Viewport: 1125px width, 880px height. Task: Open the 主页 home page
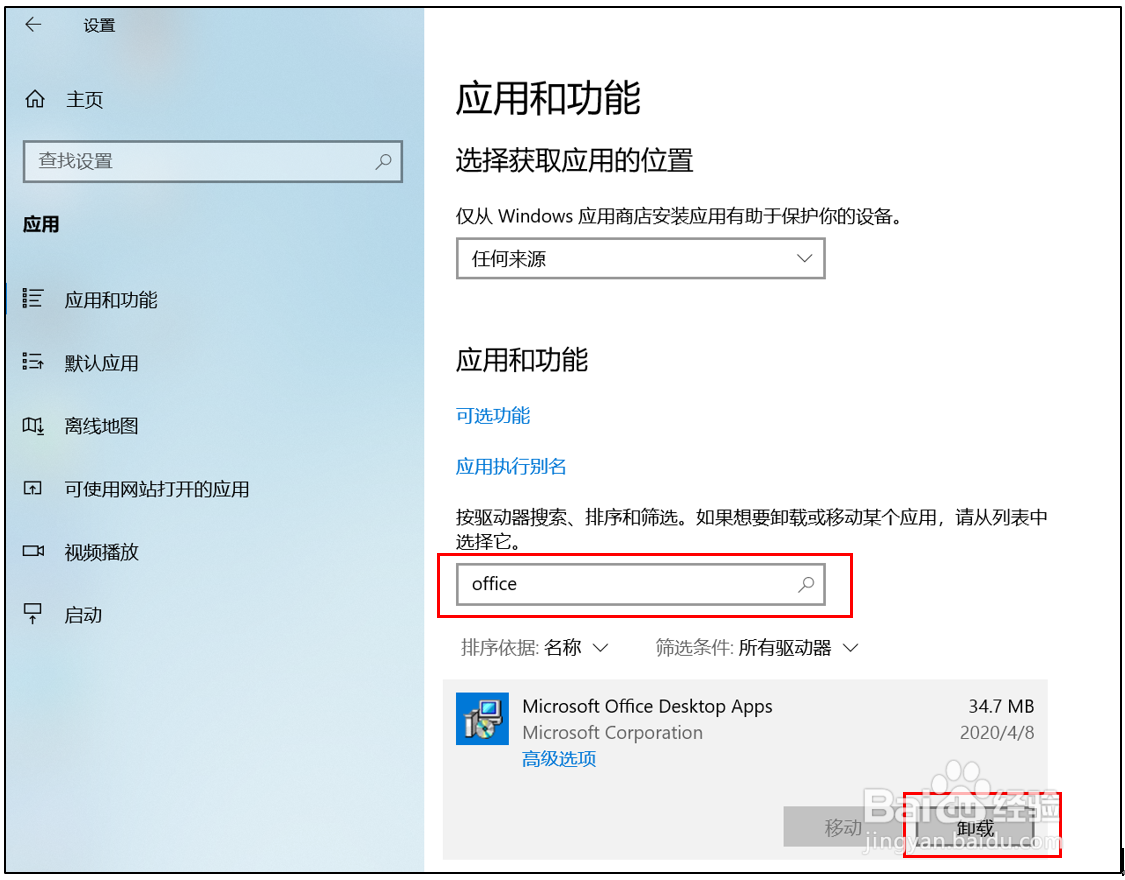pyautogui.click(x=85, y=100)
